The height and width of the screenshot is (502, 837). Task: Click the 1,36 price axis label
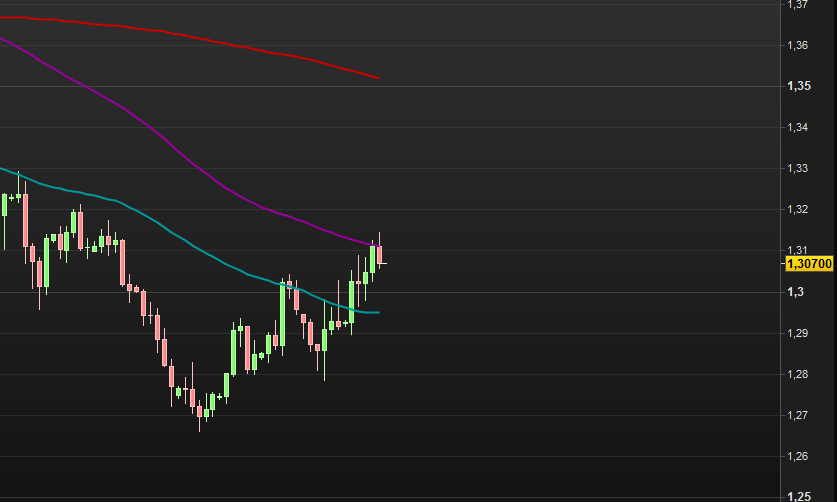click(x=797, y=45)
